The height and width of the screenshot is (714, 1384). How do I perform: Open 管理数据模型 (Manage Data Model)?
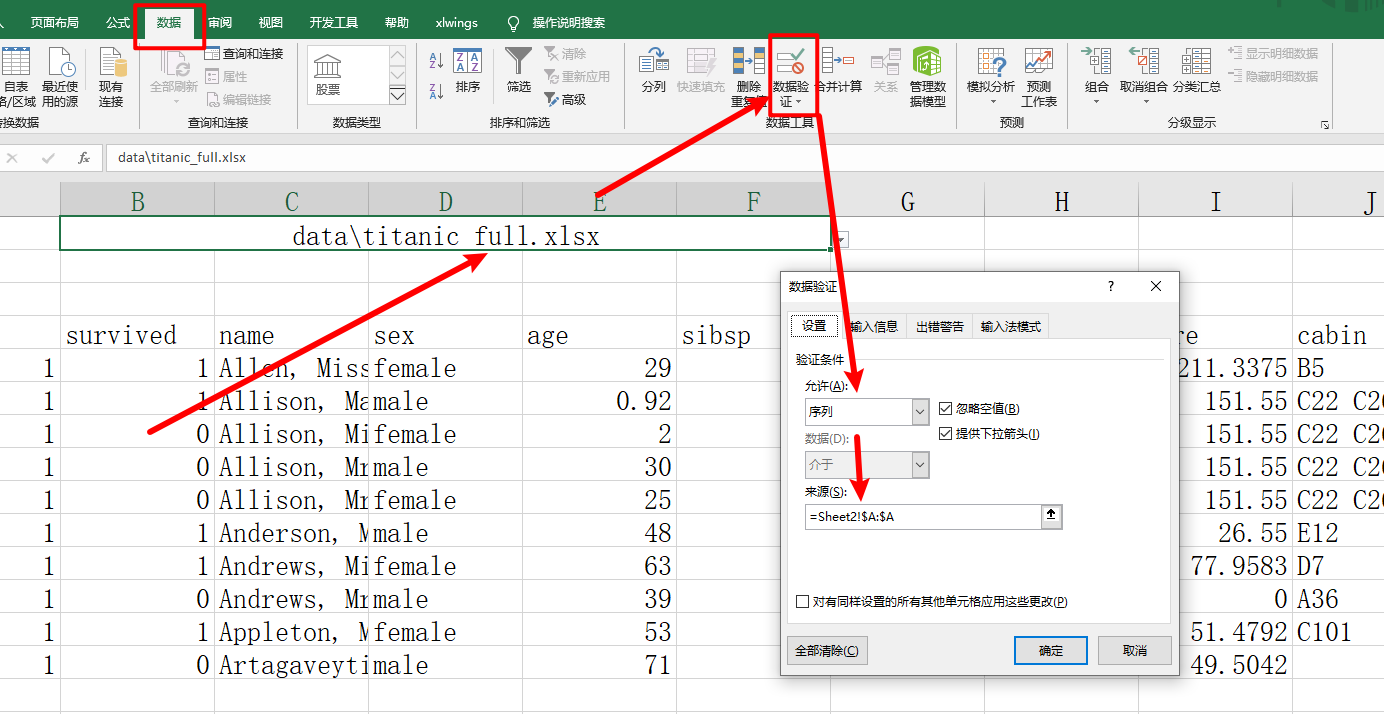click(927, 77)
